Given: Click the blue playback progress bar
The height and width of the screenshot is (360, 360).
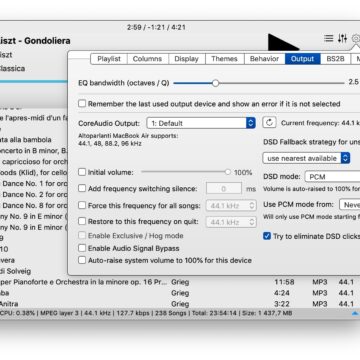Looking at the screenshot, I should click(34, 81).
